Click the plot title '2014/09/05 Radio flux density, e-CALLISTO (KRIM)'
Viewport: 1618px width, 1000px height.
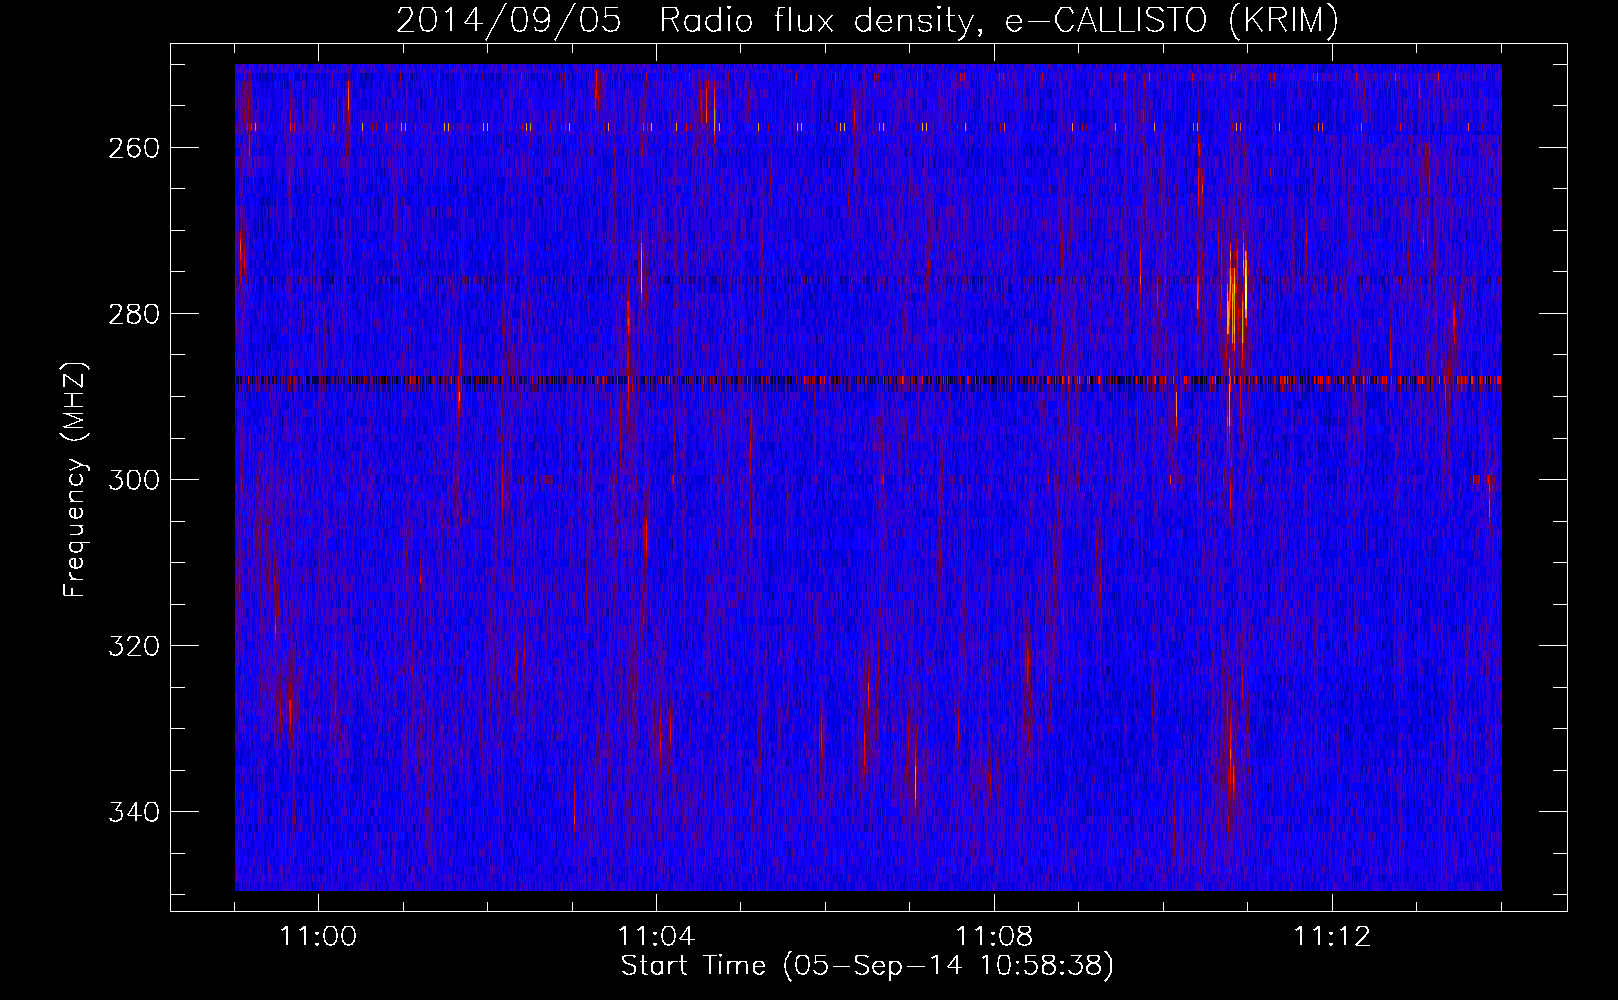pos(867,21)
